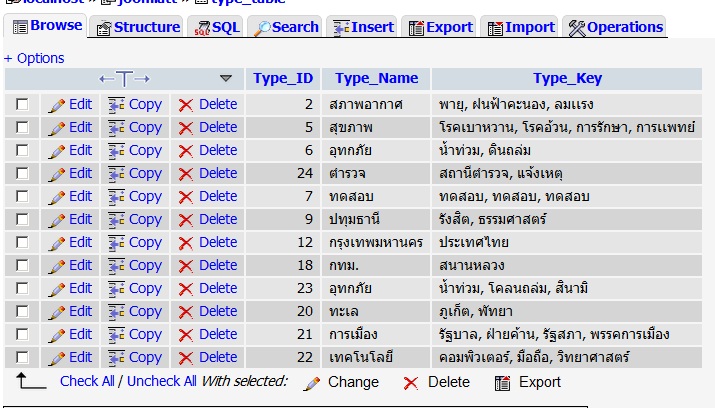
Task: Tick the checkbox for row Type_ID 7
Action: click(x=22, y=196)
